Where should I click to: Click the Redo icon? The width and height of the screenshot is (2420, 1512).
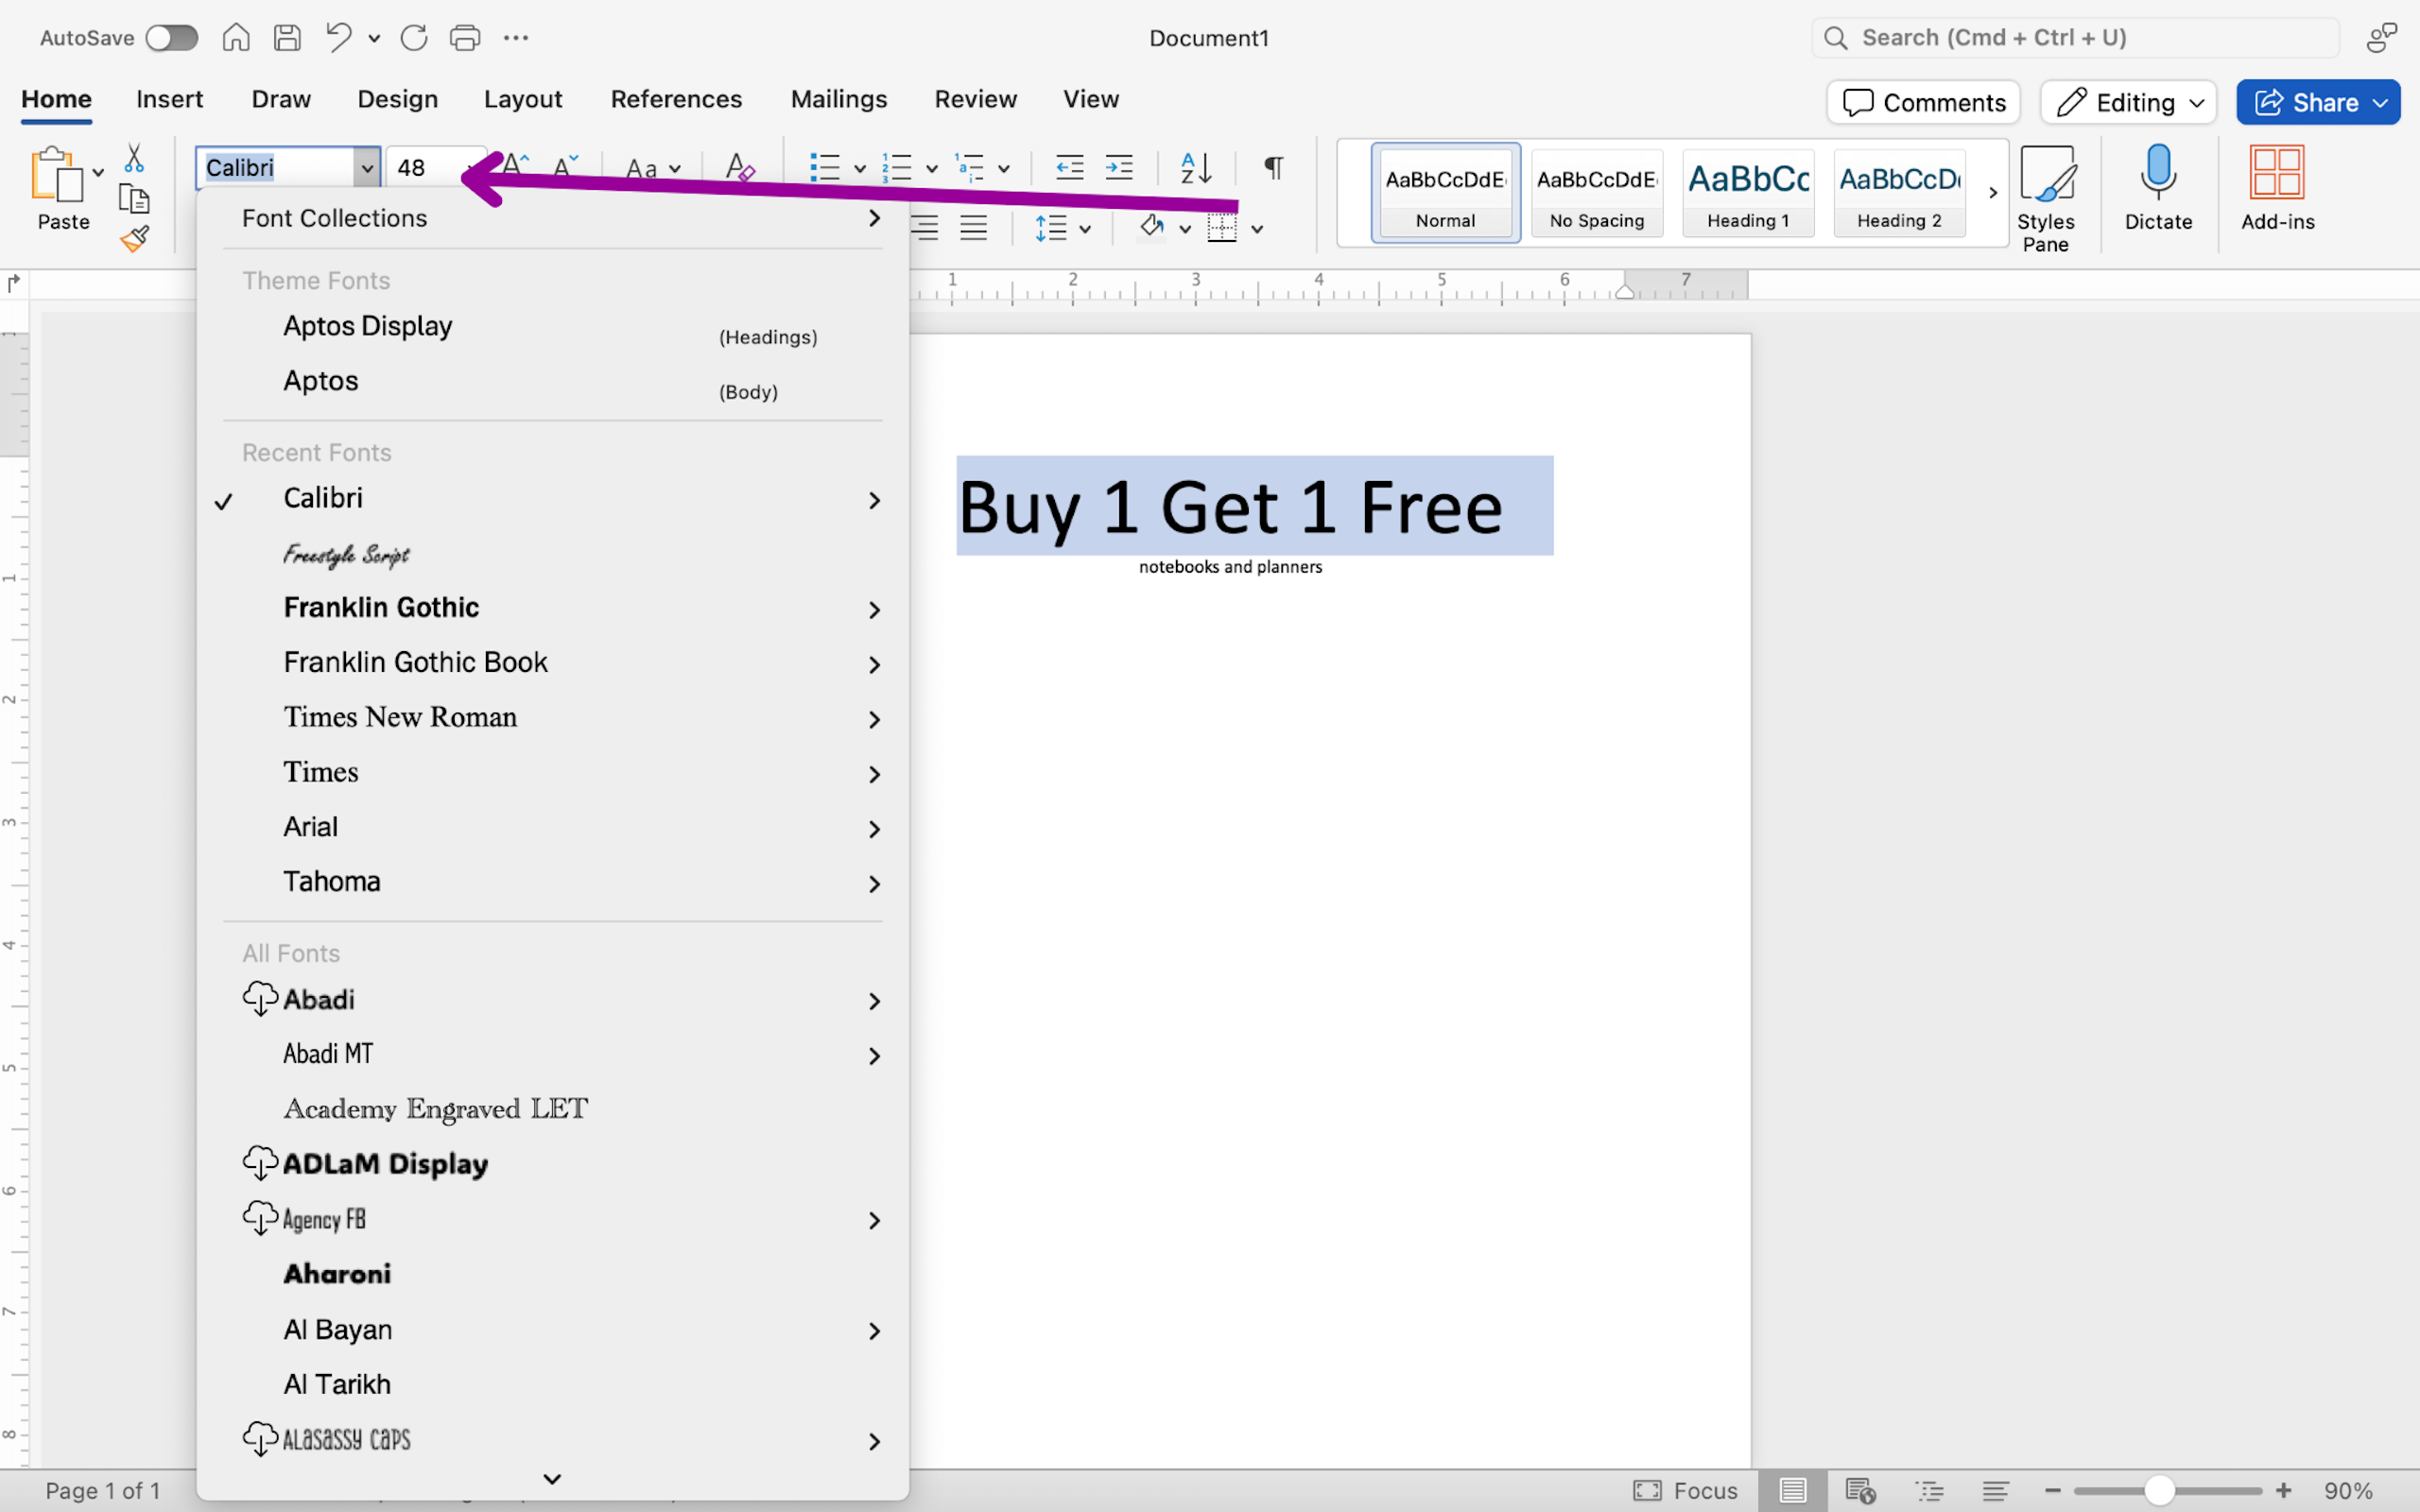(414, 38)
